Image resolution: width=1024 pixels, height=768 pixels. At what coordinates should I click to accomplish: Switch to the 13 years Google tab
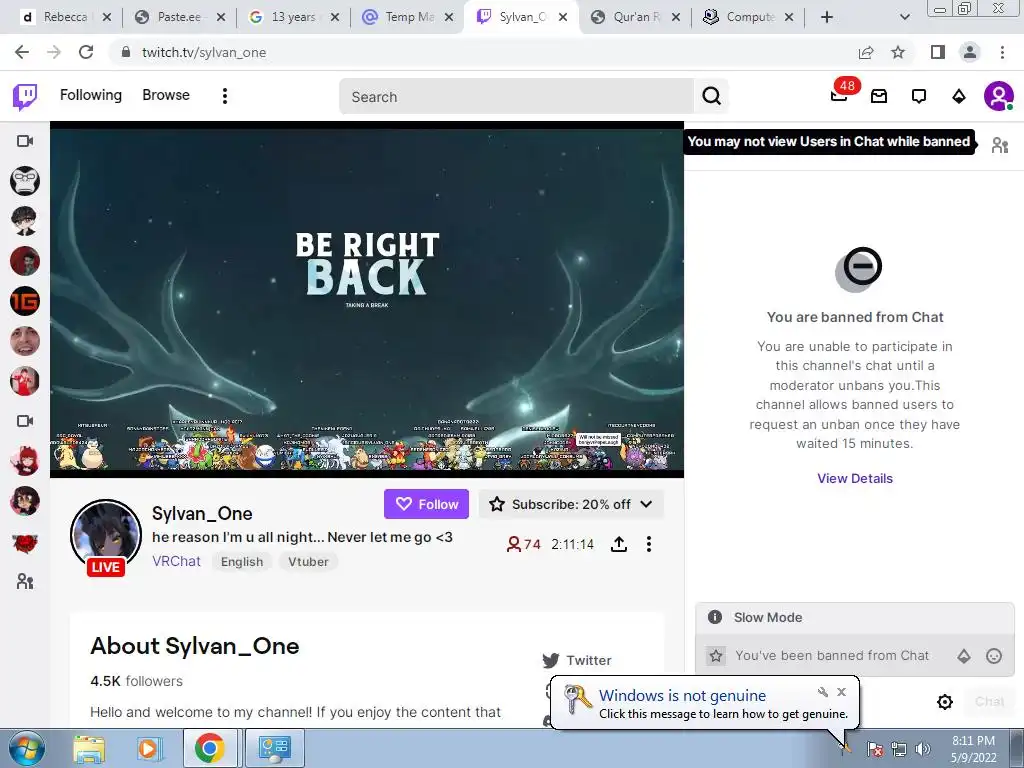pyautogui.click(x=293, y=17)
